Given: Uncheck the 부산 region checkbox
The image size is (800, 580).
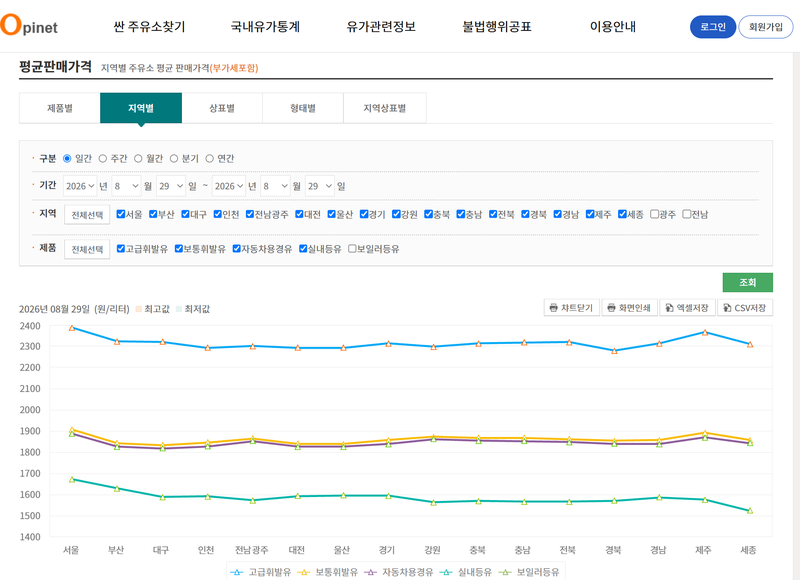Looking at the screenshot, I should (153, 214).
